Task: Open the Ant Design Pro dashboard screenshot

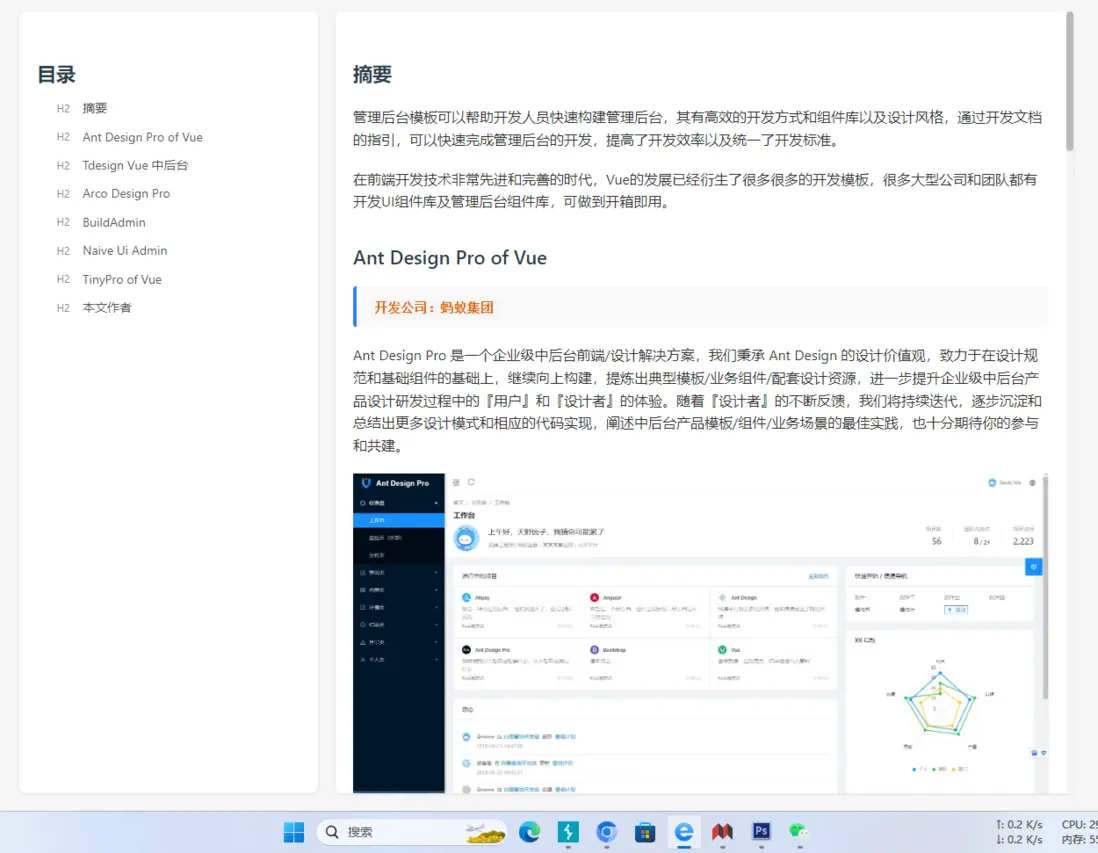Action: pos(700,633)
